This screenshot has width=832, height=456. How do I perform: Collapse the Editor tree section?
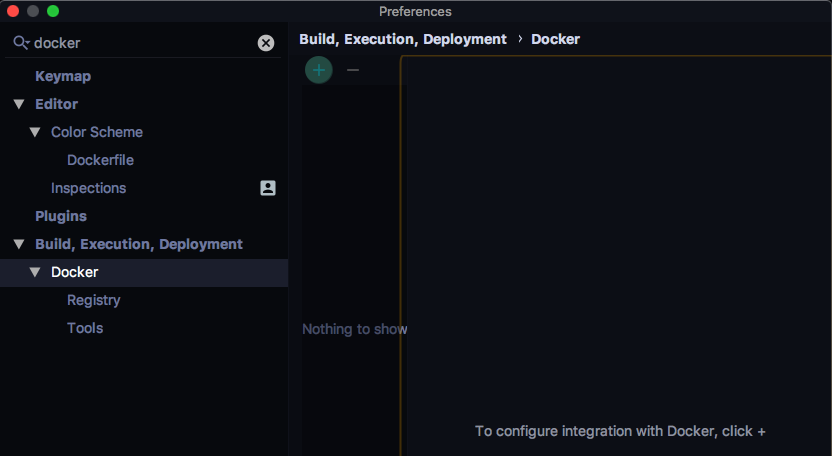coord(18,104)
